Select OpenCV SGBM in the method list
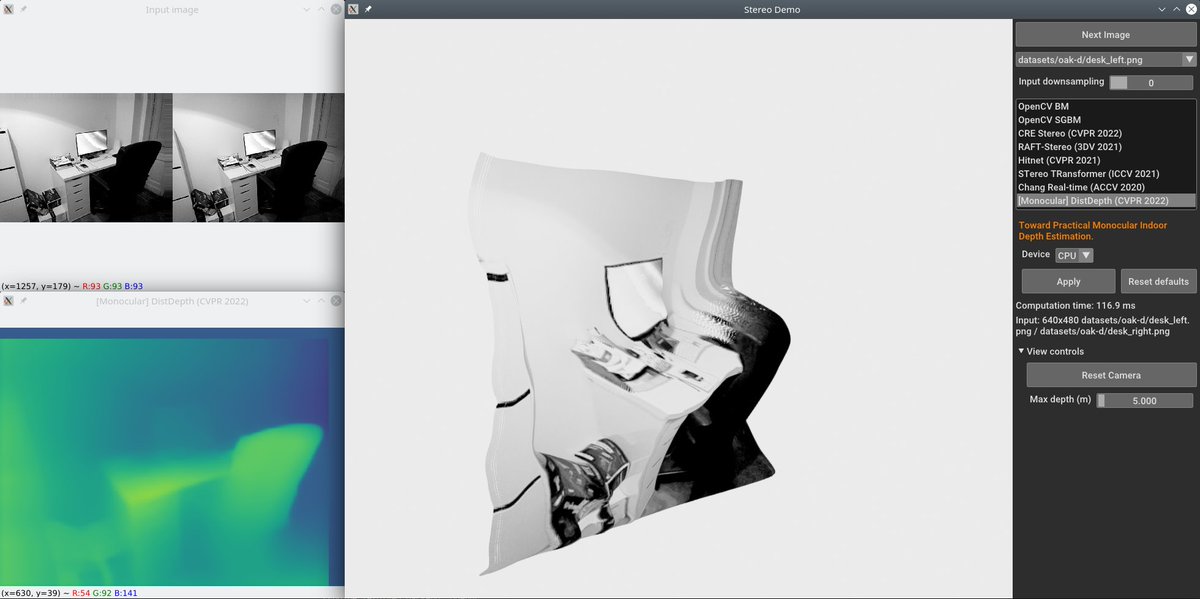 pyautogui.click(x=1105, y=120)
